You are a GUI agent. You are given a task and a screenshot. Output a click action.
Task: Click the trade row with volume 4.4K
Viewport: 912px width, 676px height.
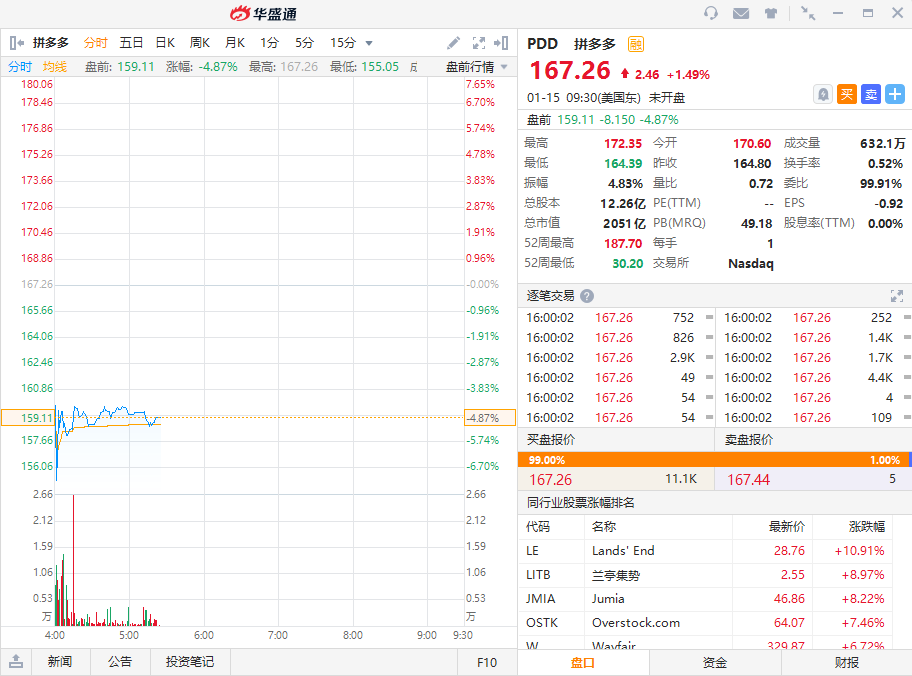pyautogui.click(x=815, y=378)
